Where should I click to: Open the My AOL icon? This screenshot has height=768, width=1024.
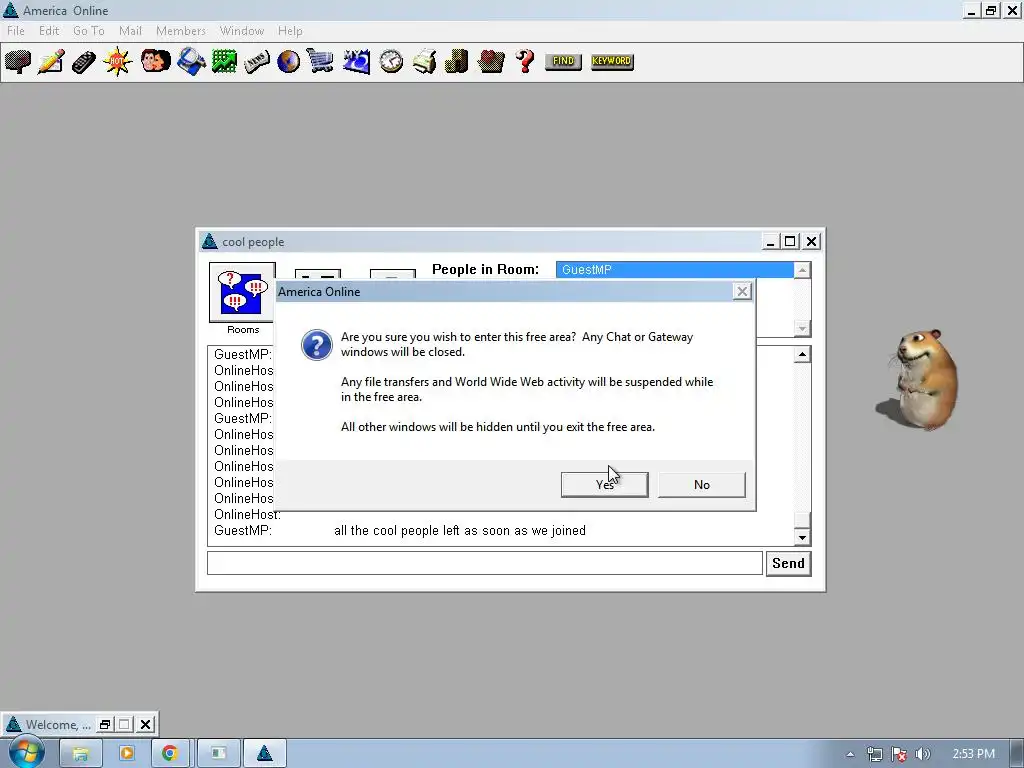357,61
